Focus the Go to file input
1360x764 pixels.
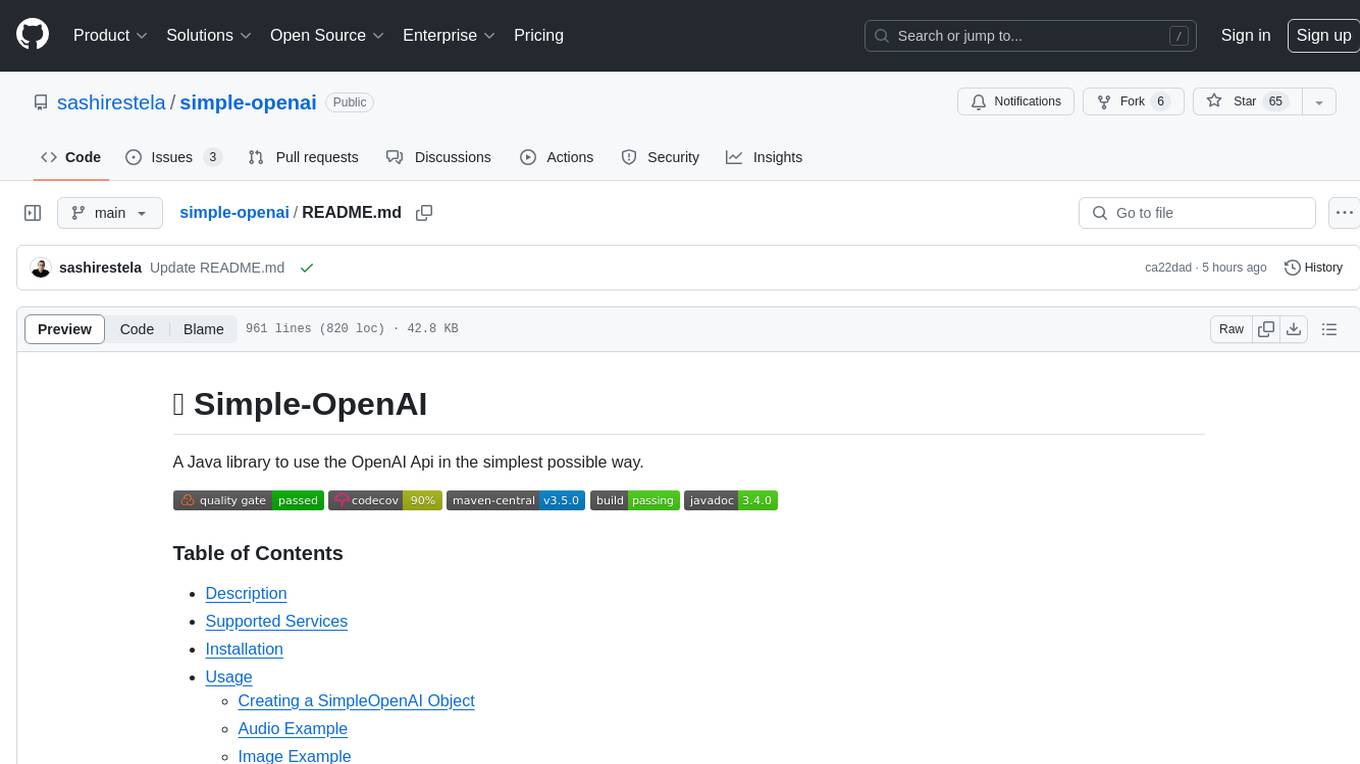[x=1197, y=213]
